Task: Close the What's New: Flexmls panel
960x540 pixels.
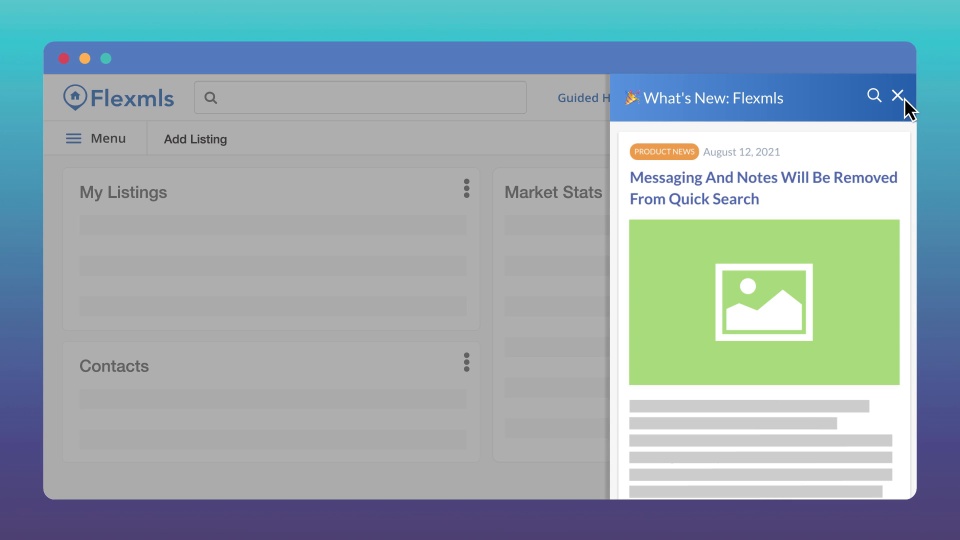Action: (x=898, y=96)
